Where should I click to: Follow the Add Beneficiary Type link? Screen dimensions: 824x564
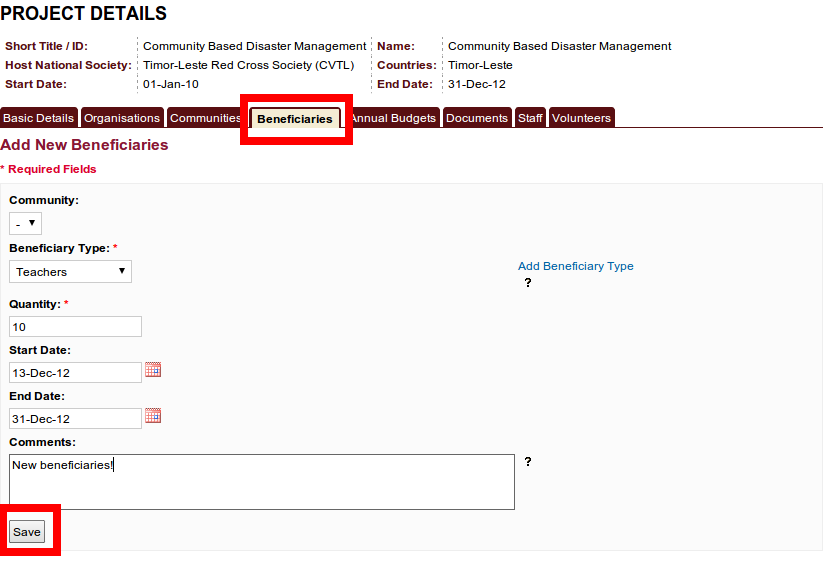(575, 266)
